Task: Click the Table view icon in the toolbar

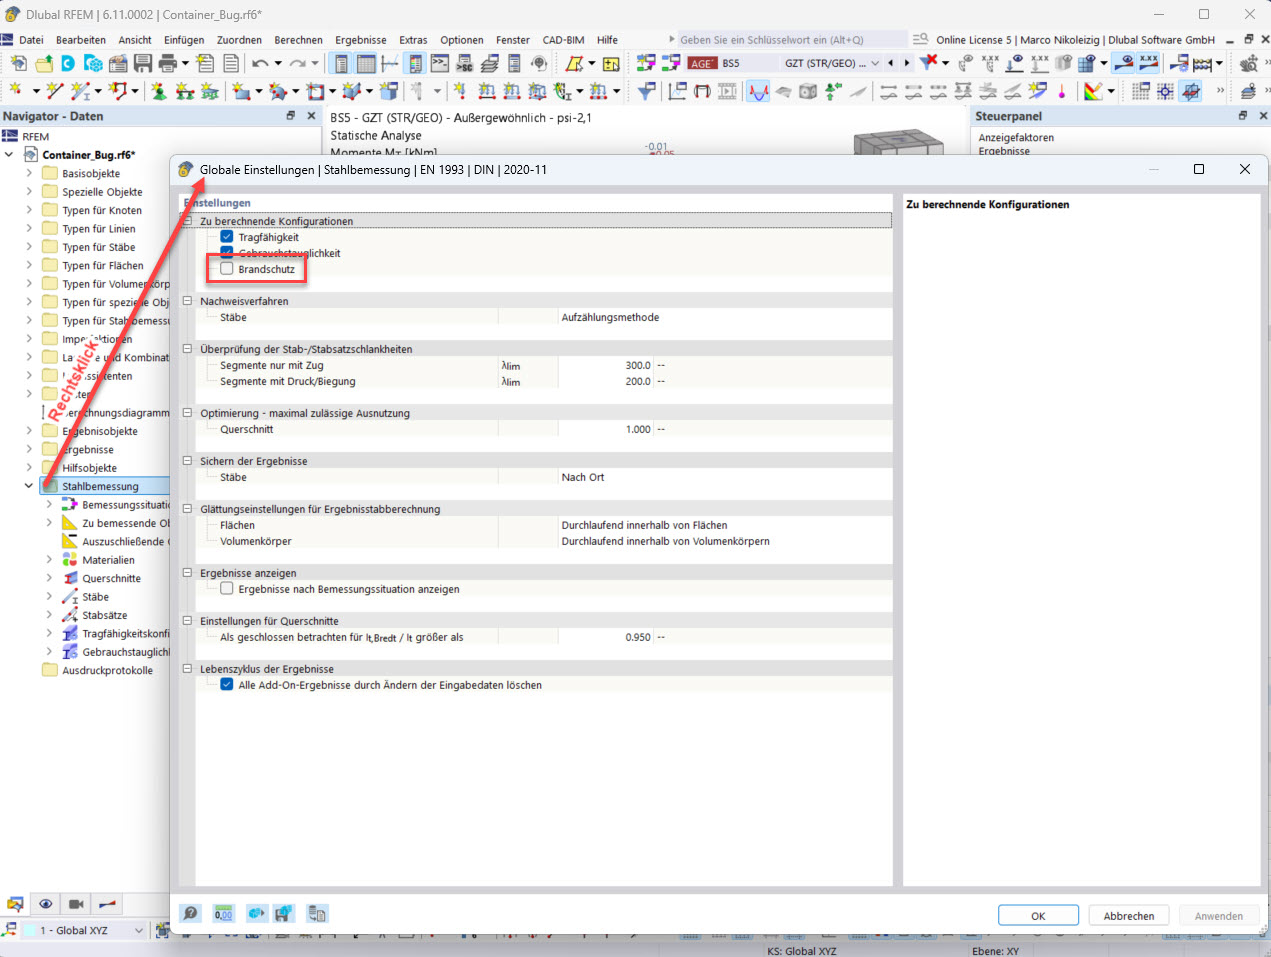Action: point(364,62)
